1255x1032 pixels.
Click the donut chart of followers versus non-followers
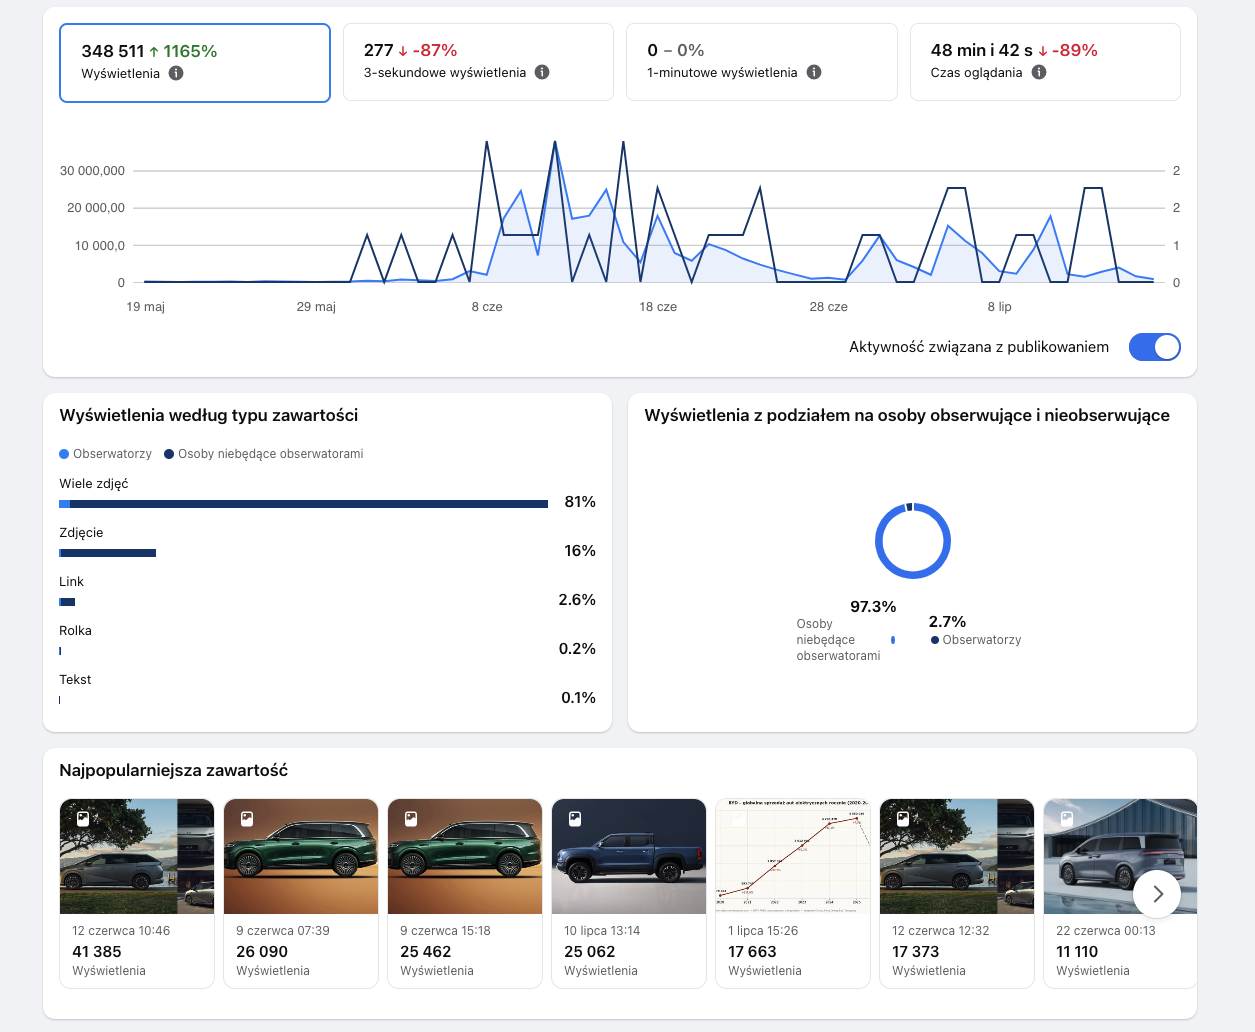913,540
